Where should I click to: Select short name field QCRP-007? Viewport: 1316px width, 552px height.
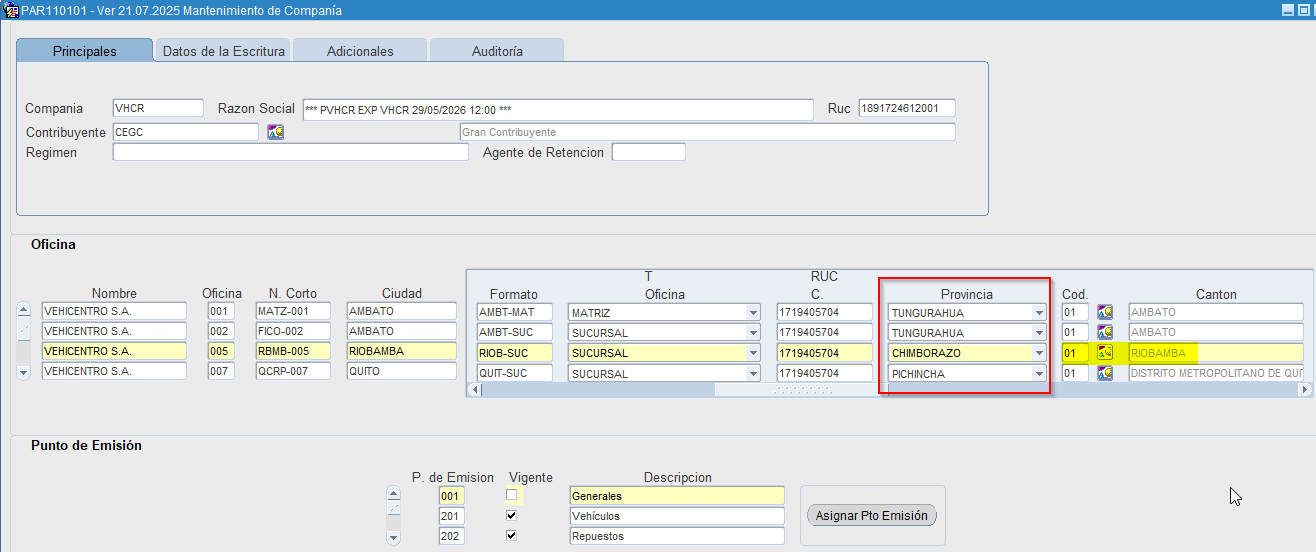(x=293, y=371)
